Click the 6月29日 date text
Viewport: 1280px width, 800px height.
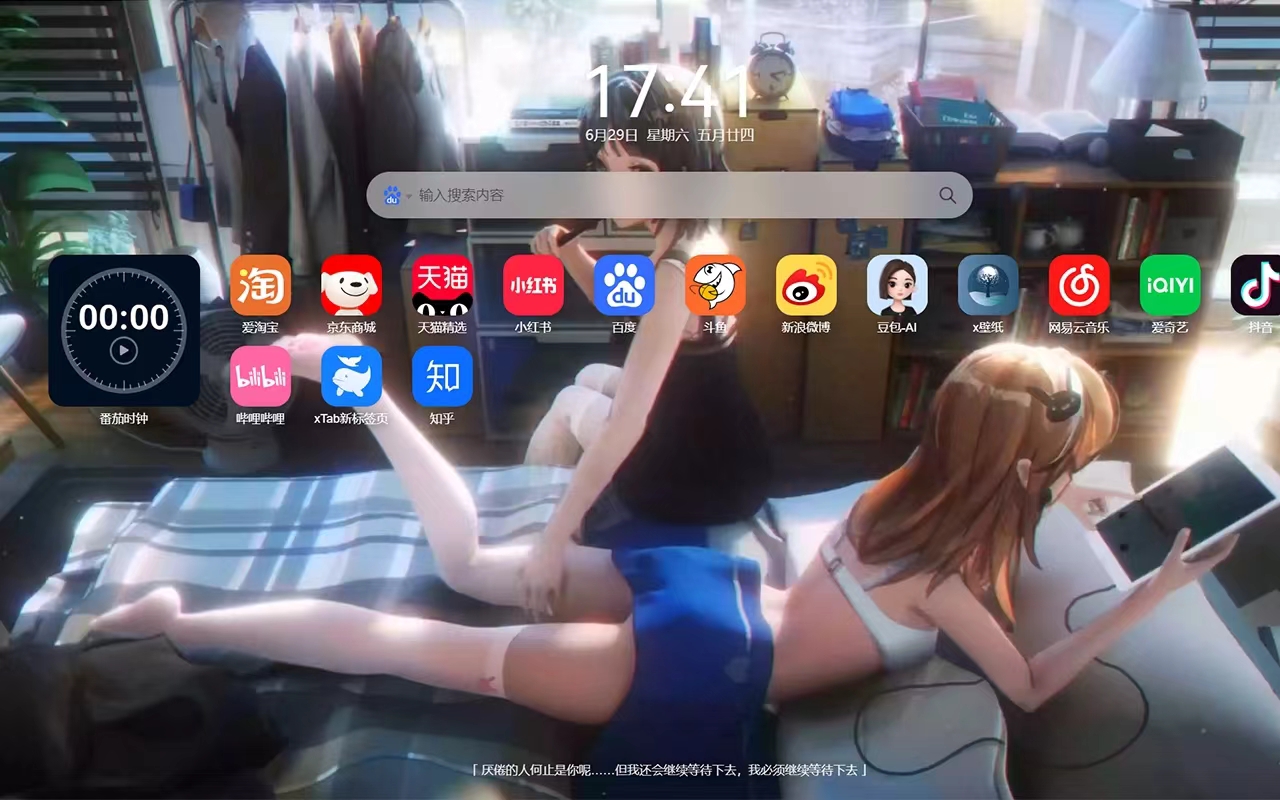[x=611, y=135]
